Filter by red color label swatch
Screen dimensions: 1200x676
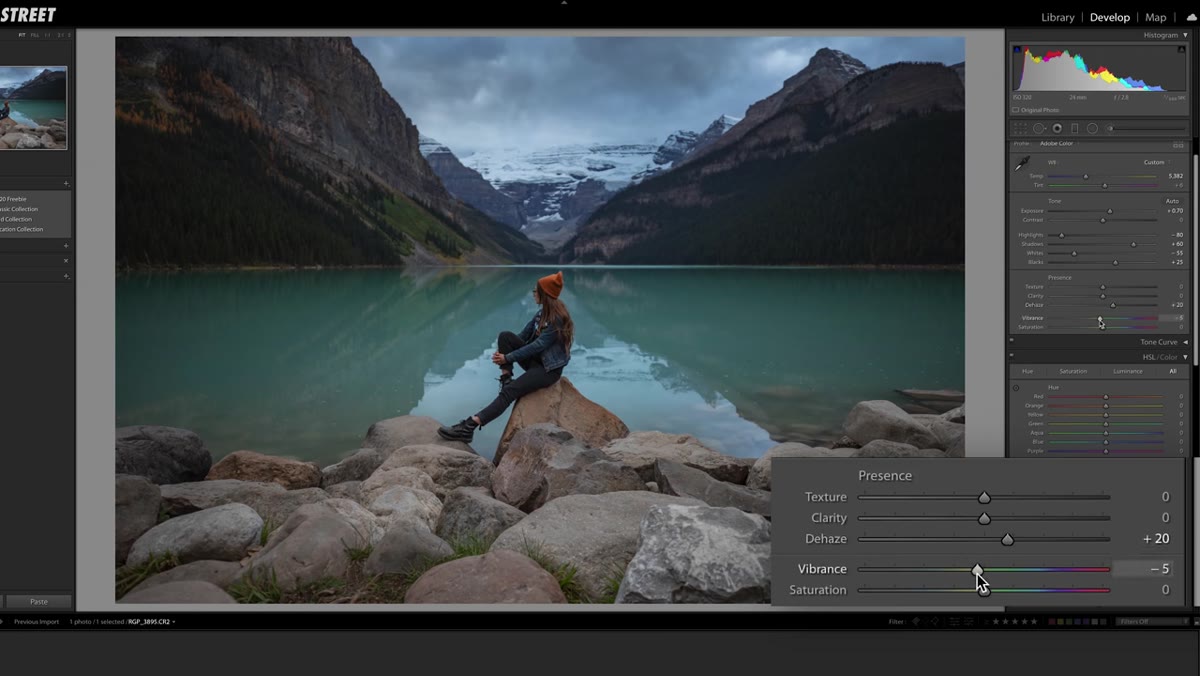pyautogui.click(x=1052, y=622)
